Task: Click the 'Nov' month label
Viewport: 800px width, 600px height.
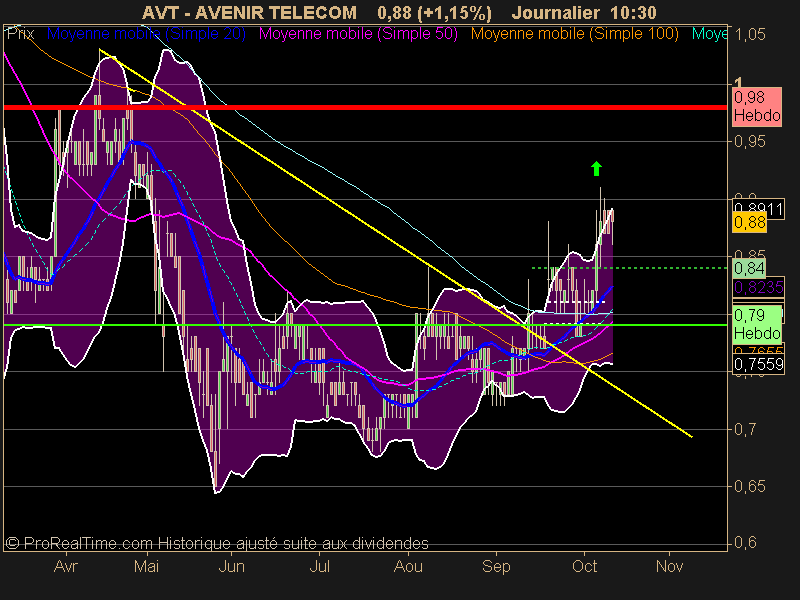Action: click(669, 566)
